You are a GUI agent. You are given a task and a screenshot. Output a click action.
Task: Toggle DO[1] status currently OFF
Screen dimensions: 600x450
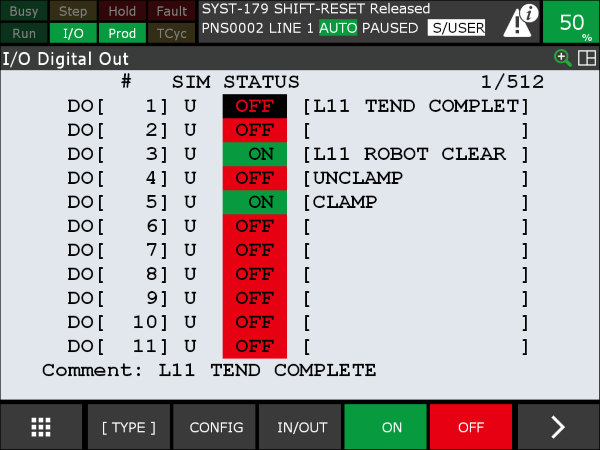tap(254, 106)
